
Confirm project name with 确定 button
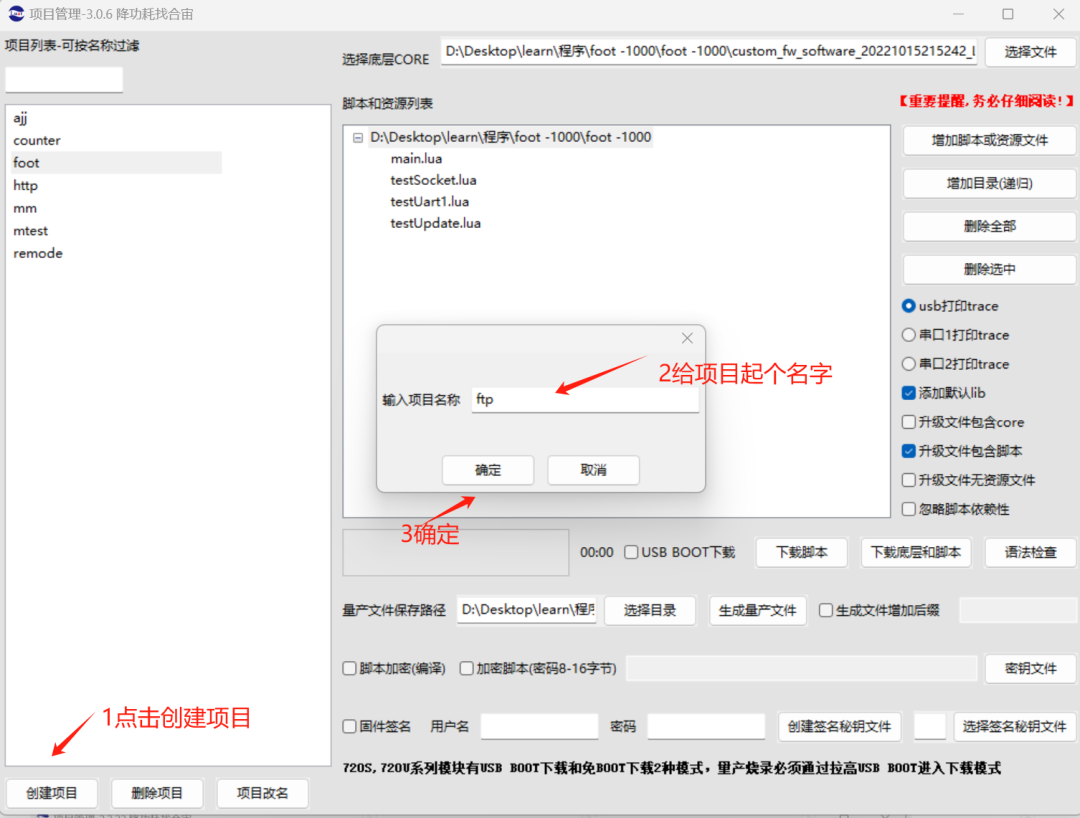point(488,470)
